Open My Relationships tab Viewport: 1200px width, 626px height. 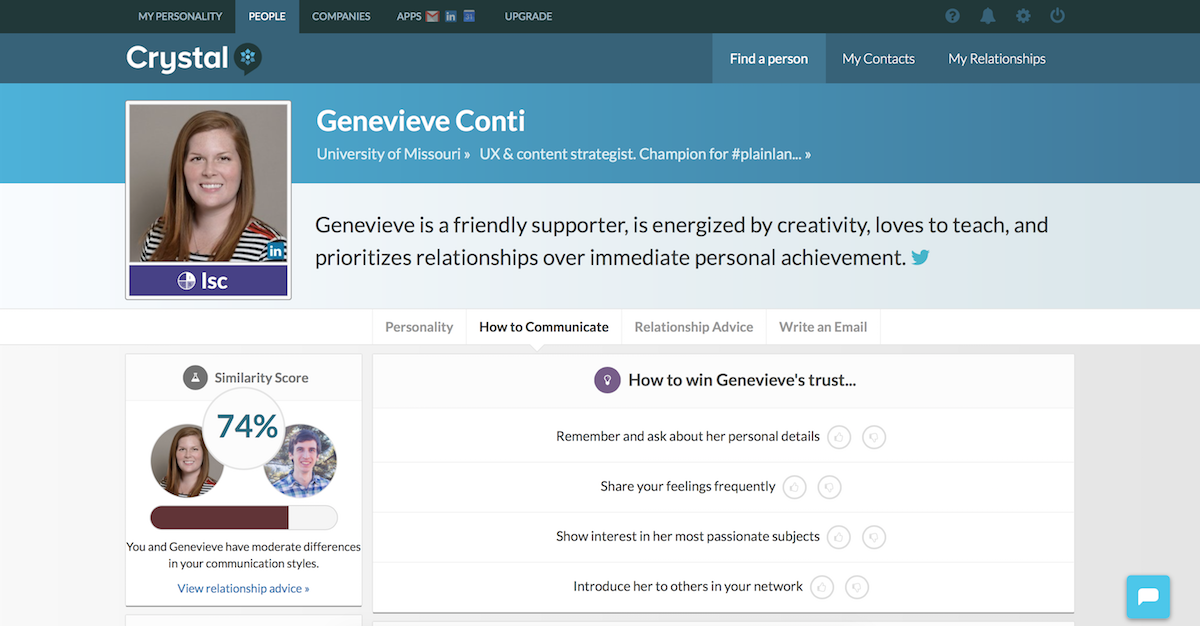pyautogui.click(x=997, y=58)
